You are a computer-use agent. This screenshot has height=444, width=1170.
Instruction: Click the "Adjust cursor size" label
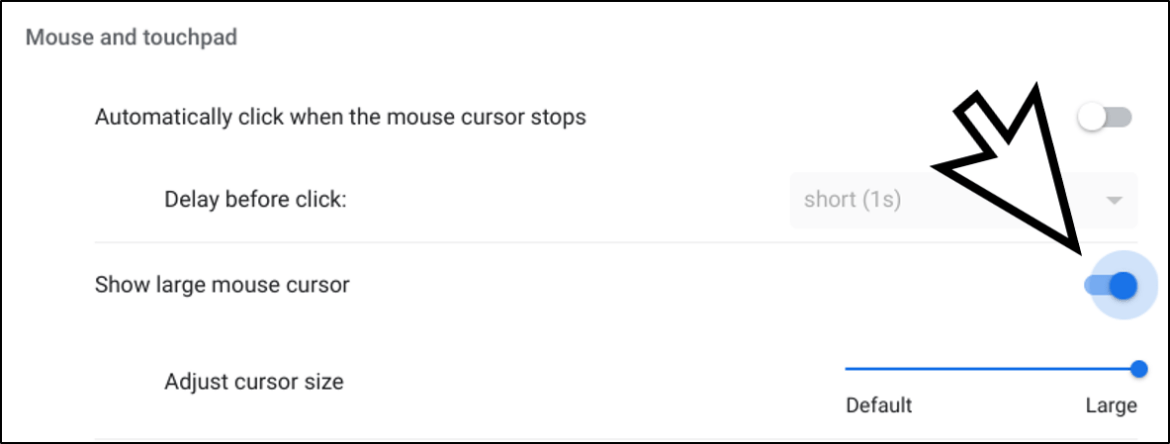tap(254, 381)
